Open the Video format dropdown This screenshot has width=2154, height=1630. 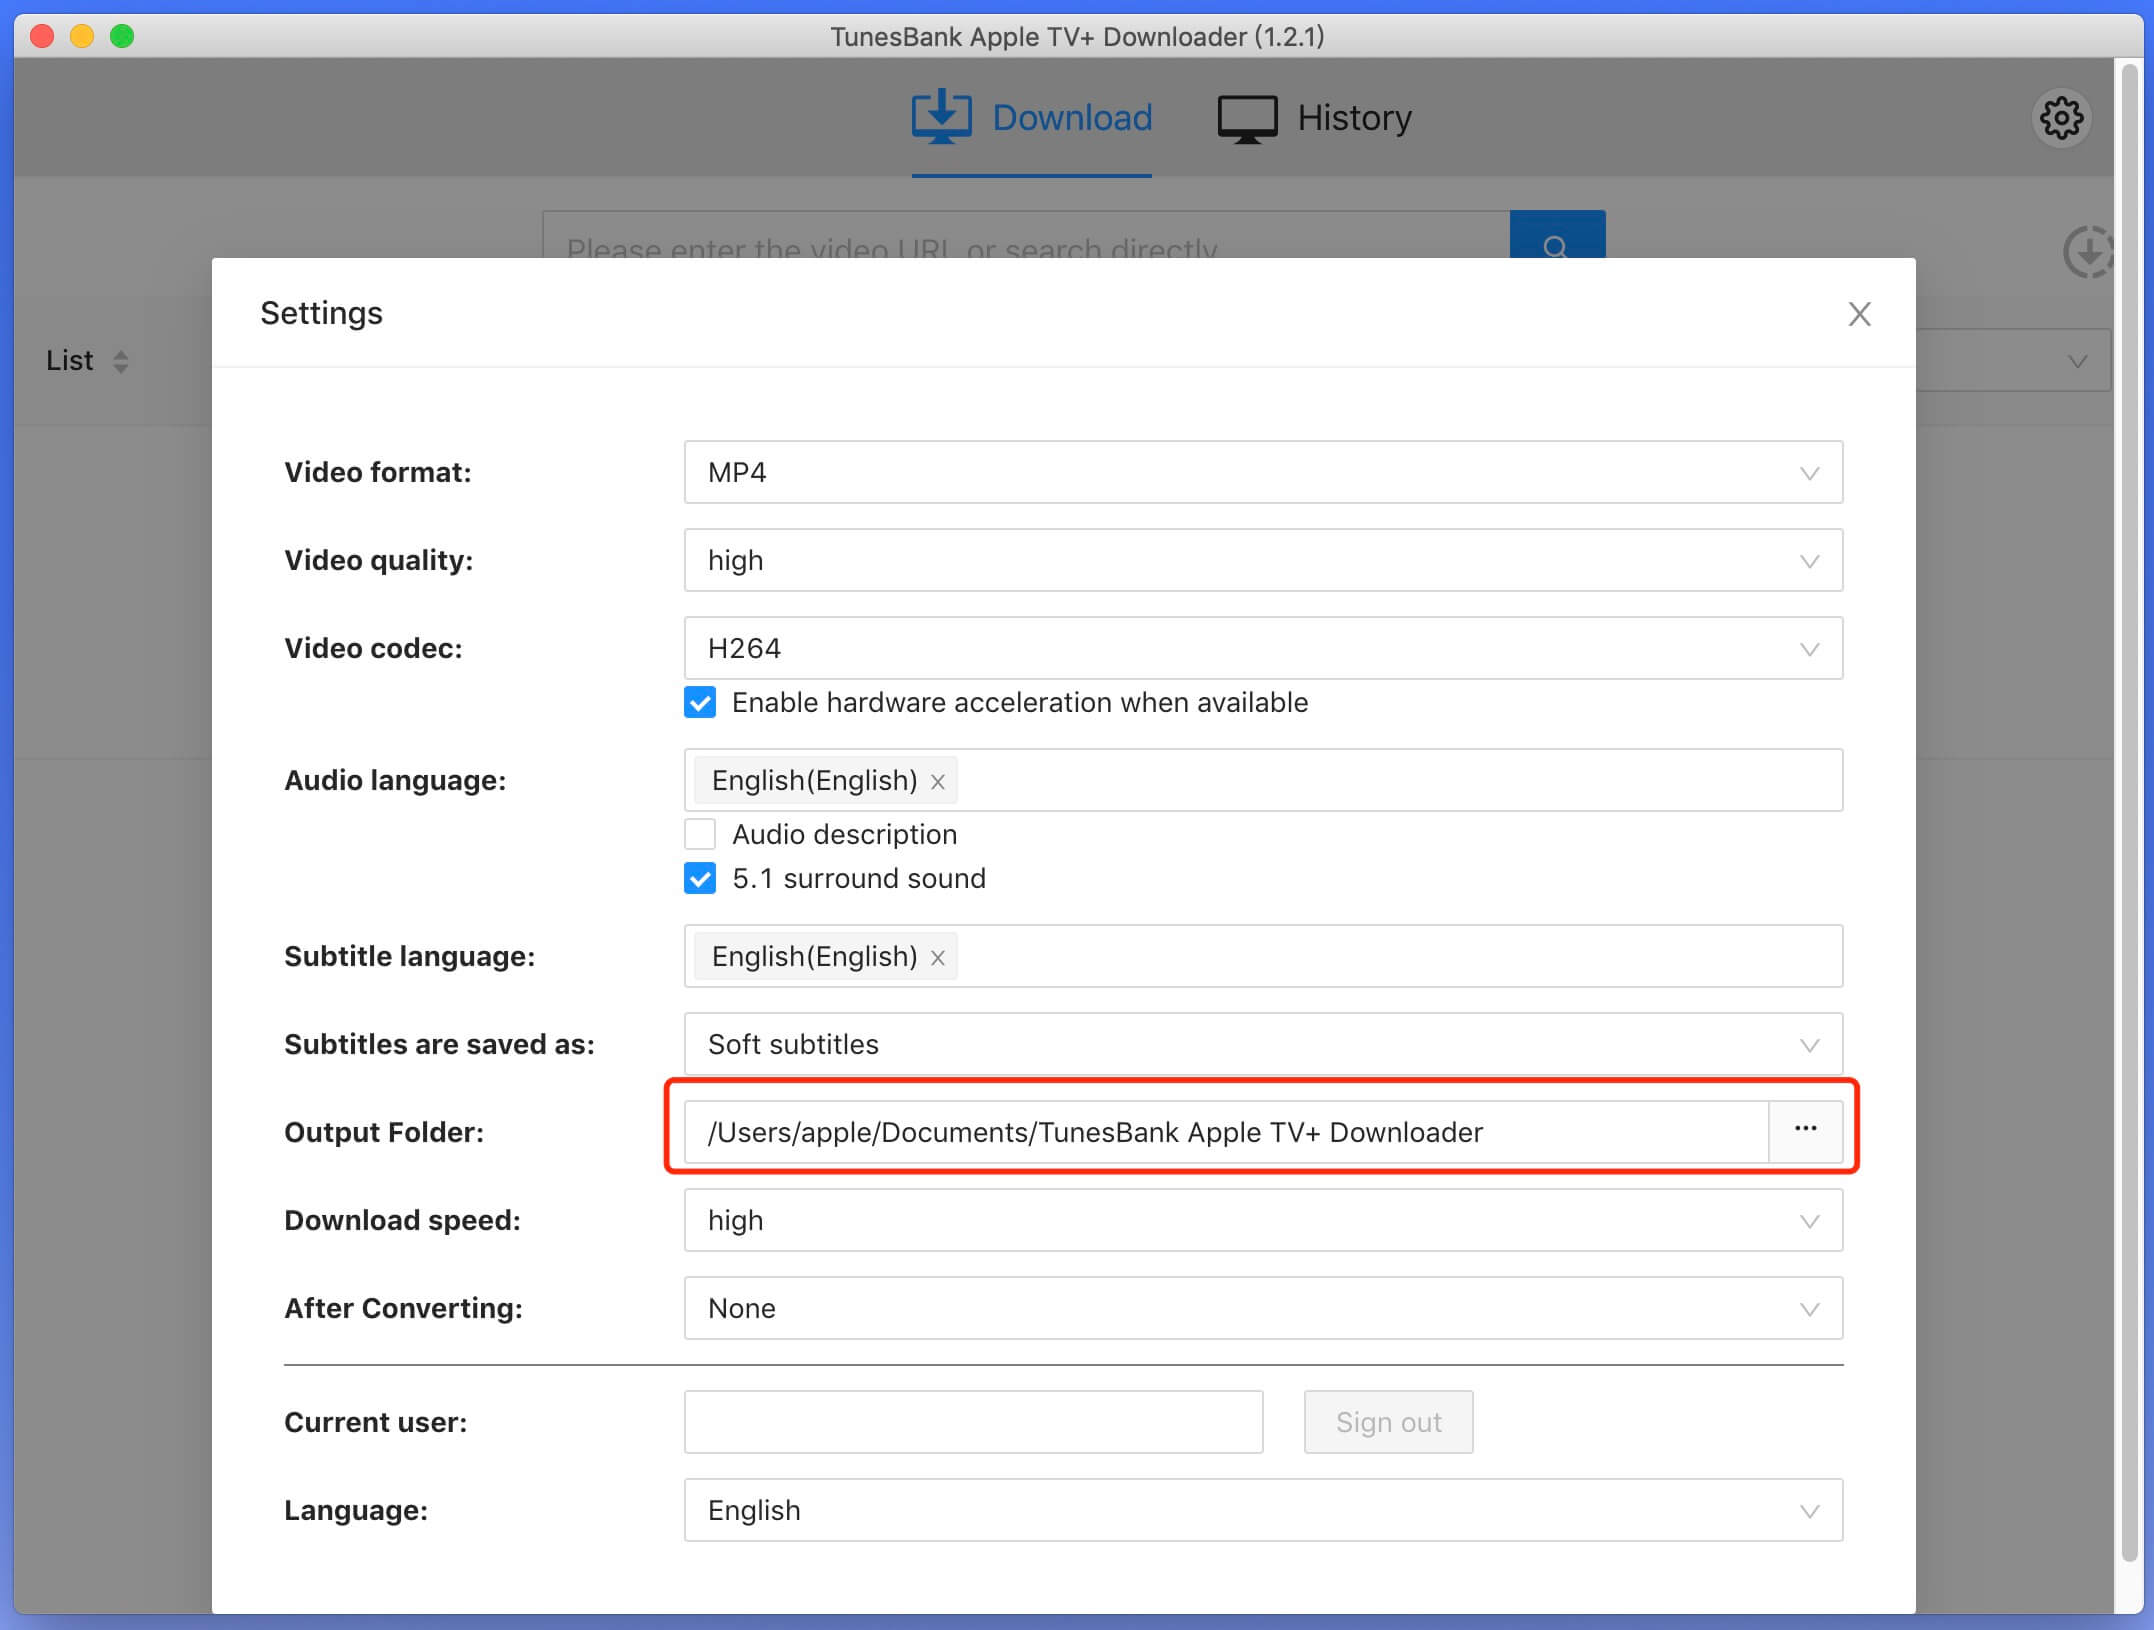[x=1263, y=472]
